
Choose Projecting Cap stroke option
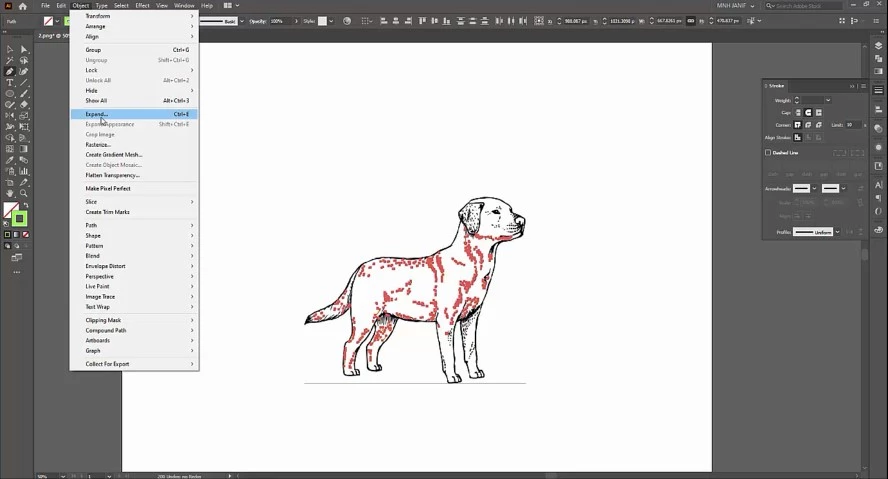[x=818, y=113]
